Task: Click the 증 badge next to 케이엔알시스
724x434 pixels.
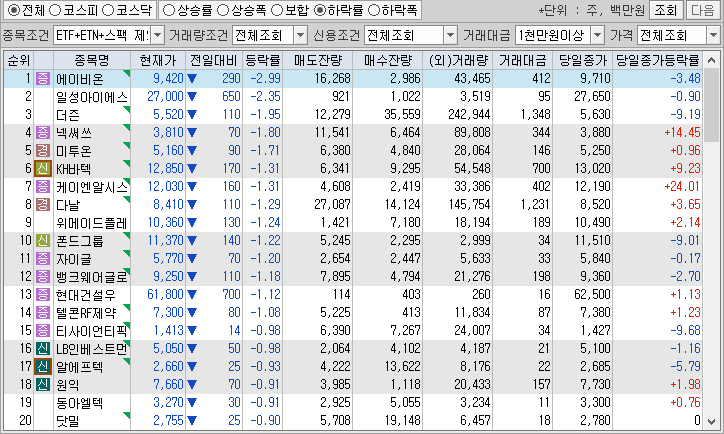Action: click(43, 187)
